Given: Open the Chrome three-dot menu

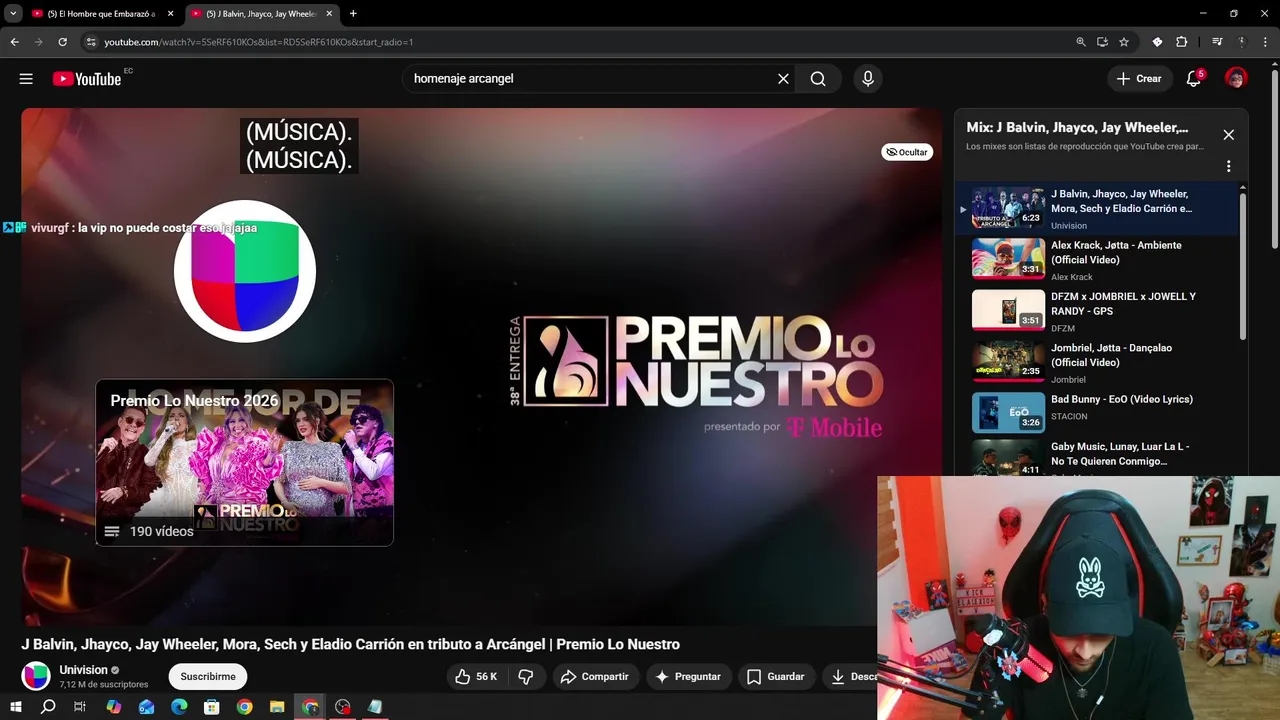Looking at the screenshot, I should (x=1266, y=42).
